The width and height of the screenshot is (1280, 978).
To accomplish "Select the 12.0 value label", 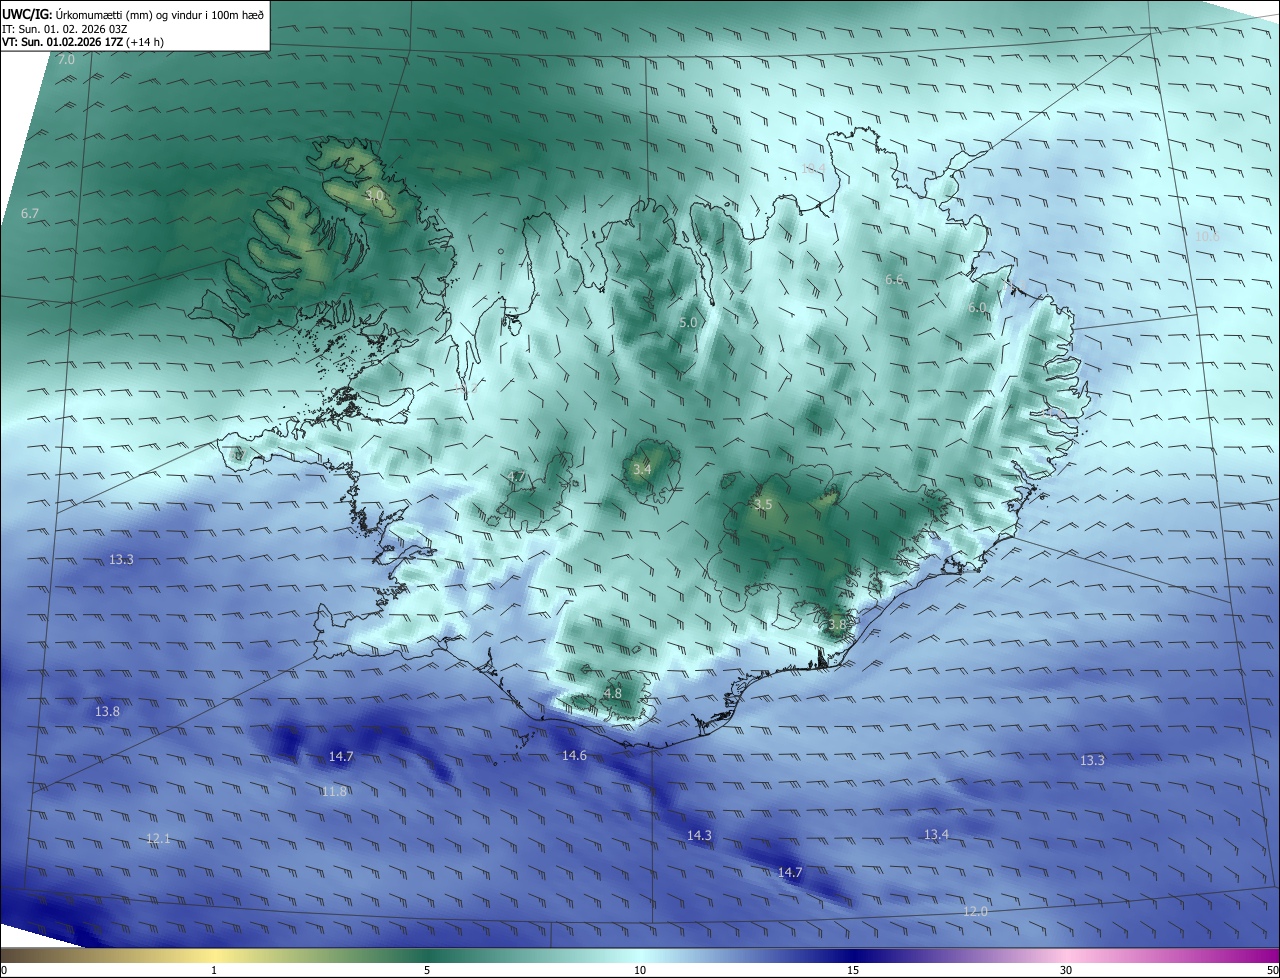I will [x=975, y=912].
